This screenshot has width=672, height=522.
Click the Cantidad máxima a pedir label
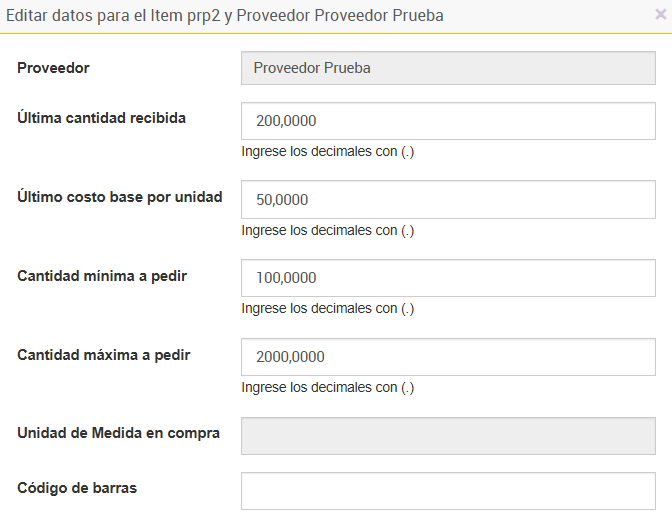click(104, 355)
